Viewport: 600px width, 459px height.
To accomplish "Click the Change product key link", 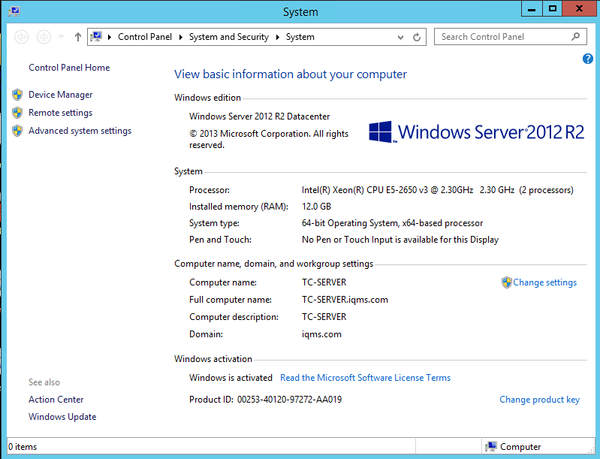I will pyautogui.click(x=539, y=400).
